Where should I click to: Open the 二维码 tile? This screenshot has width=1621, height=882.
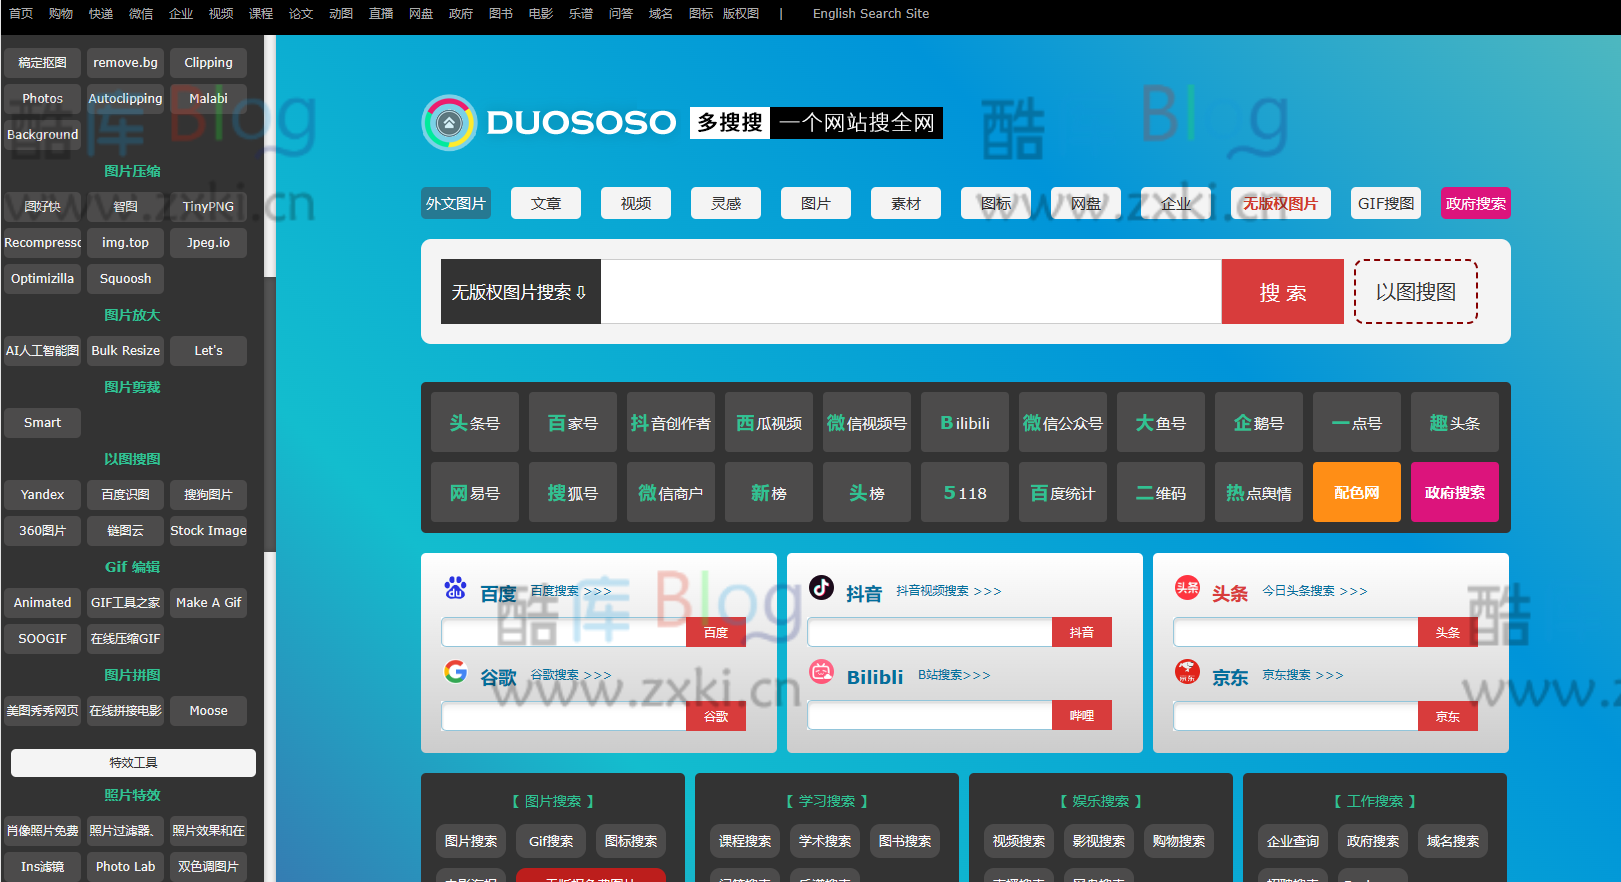tap(1161, 492)
